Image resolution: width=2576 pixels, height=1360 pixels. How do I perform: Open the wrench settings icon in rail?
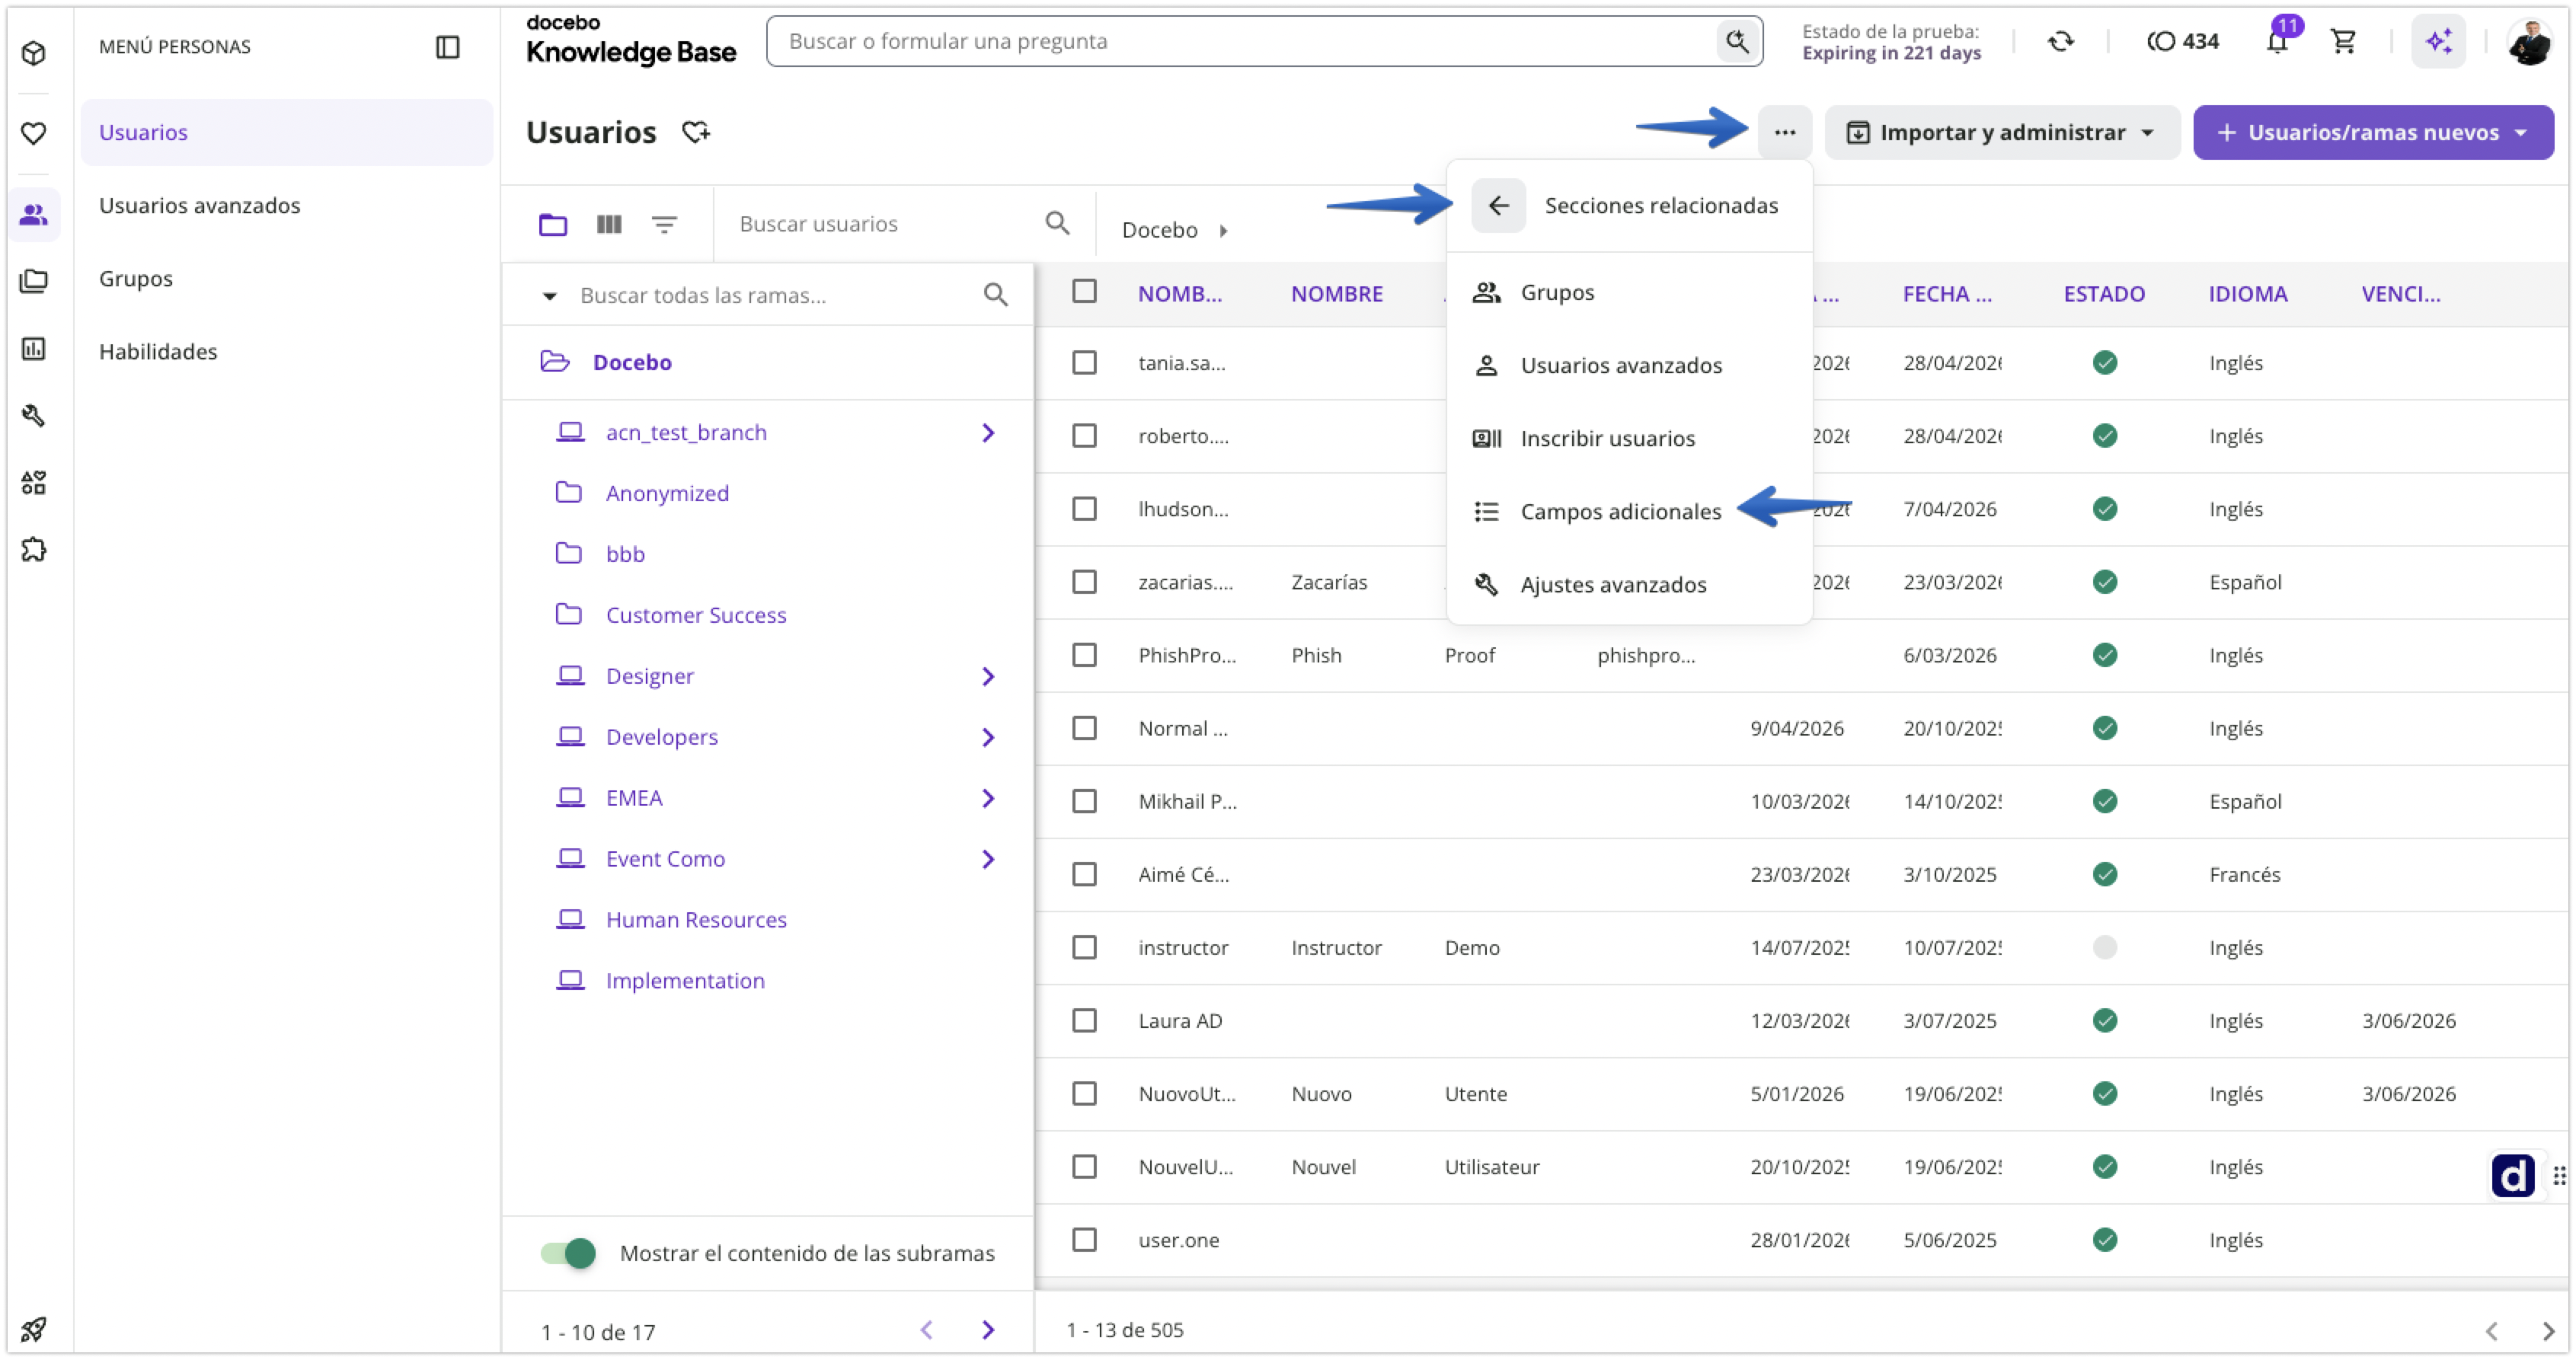(x=34, y=415)
